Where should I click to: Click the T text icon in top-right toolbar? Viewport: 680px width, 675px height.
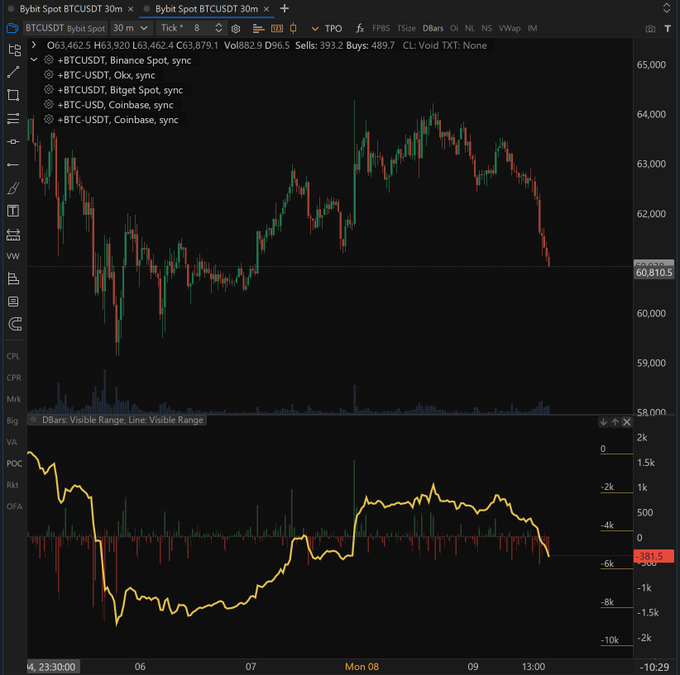tap(667, 29)
